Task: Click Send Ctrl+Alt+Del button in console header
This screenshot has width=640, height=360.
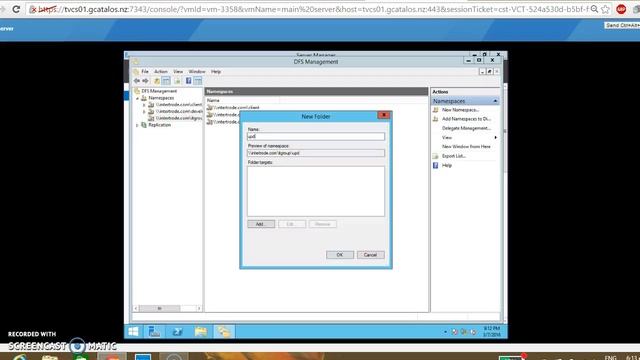Action: click(x=622, y=25)
